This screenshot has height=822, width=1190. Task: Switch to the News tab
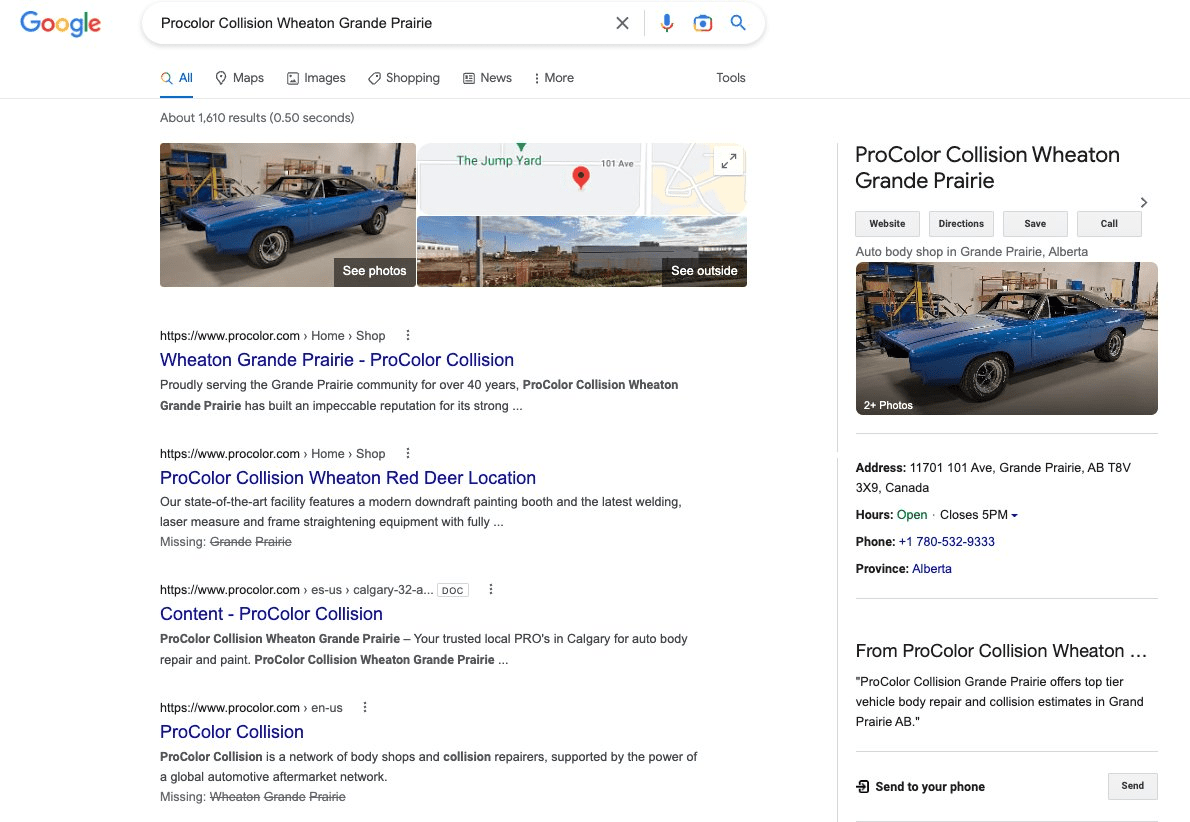pyautogui.click(x=487, y=77)
